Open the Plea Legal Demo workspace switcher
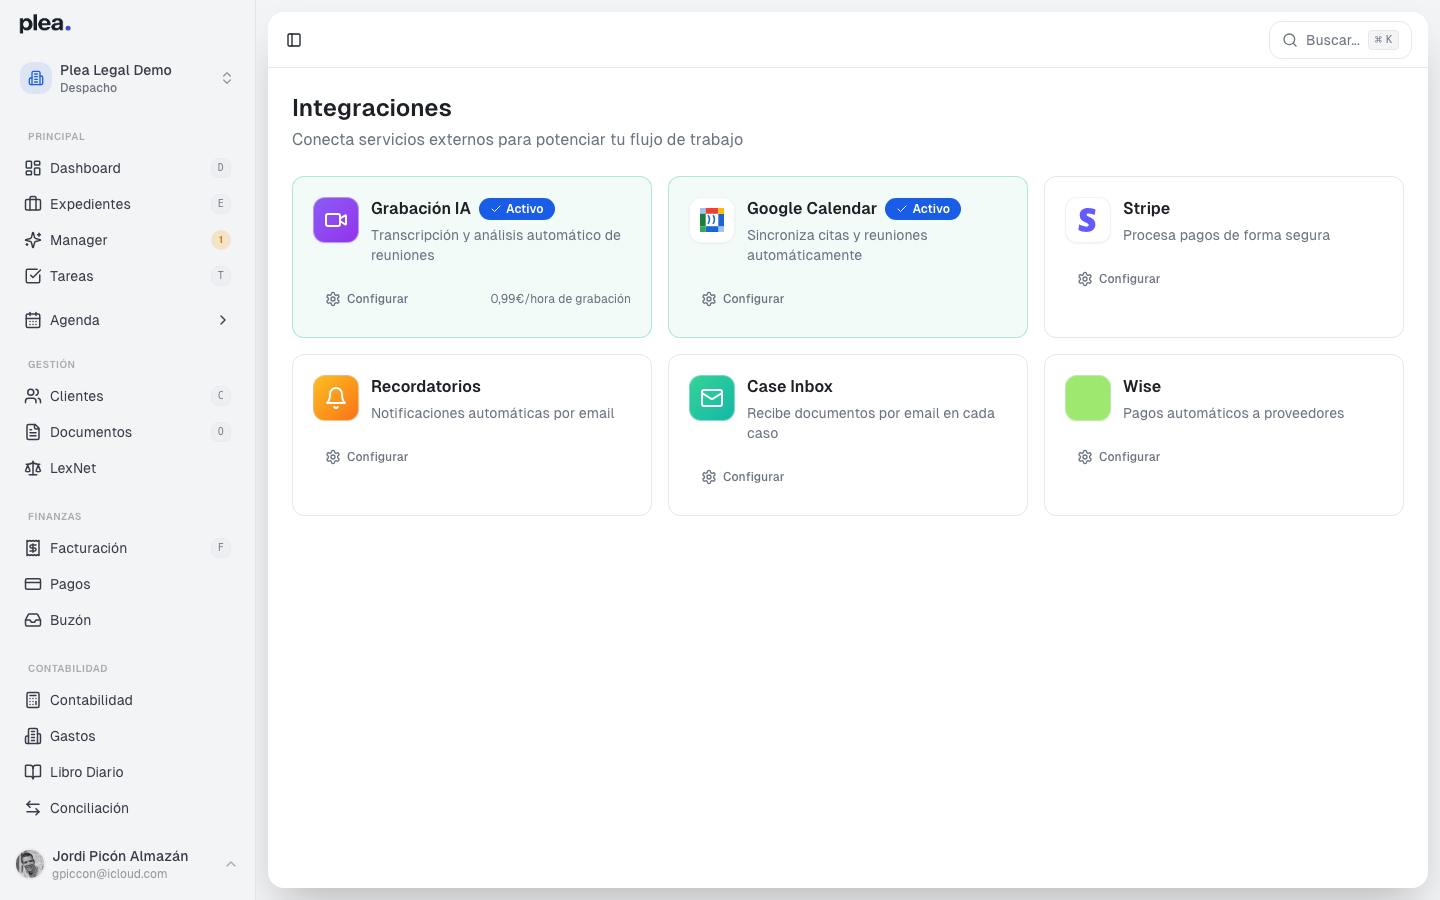Image resolution: width=1440 pixels, height=900 pixels. click(227, 77)
